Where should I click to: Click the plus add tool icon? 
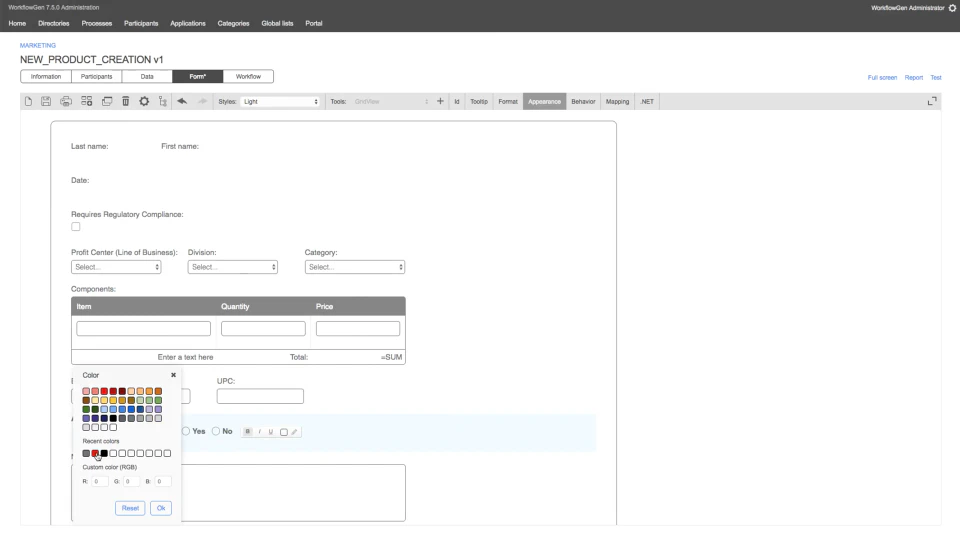(x=440, y=102)
